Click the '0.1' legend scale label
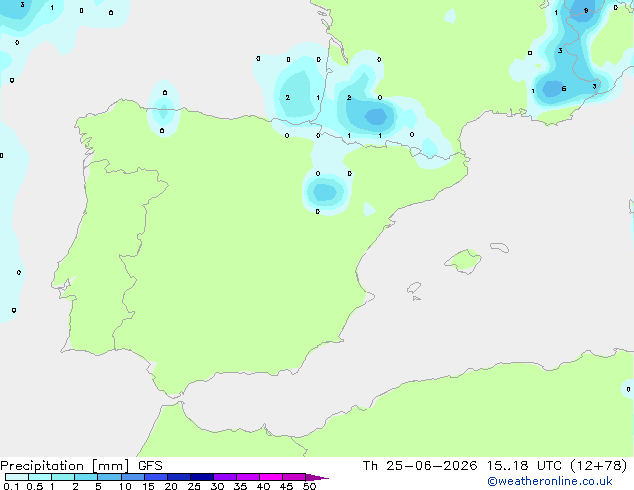Viewport: 634px width, 490px height. coord(11,486)
